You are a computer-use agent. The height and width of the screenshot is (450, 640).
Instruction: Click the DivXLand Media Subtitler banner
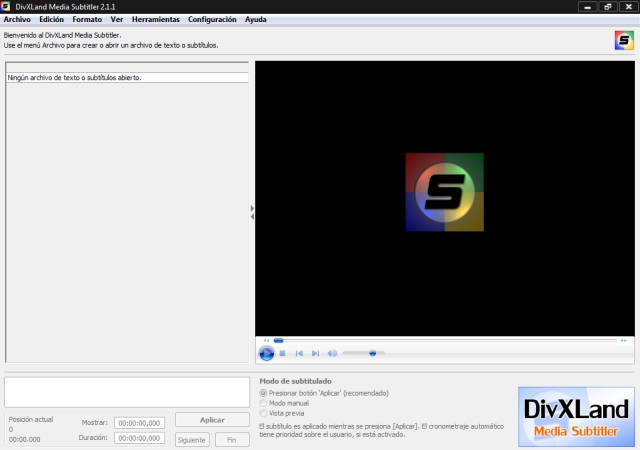click(576, 417)
